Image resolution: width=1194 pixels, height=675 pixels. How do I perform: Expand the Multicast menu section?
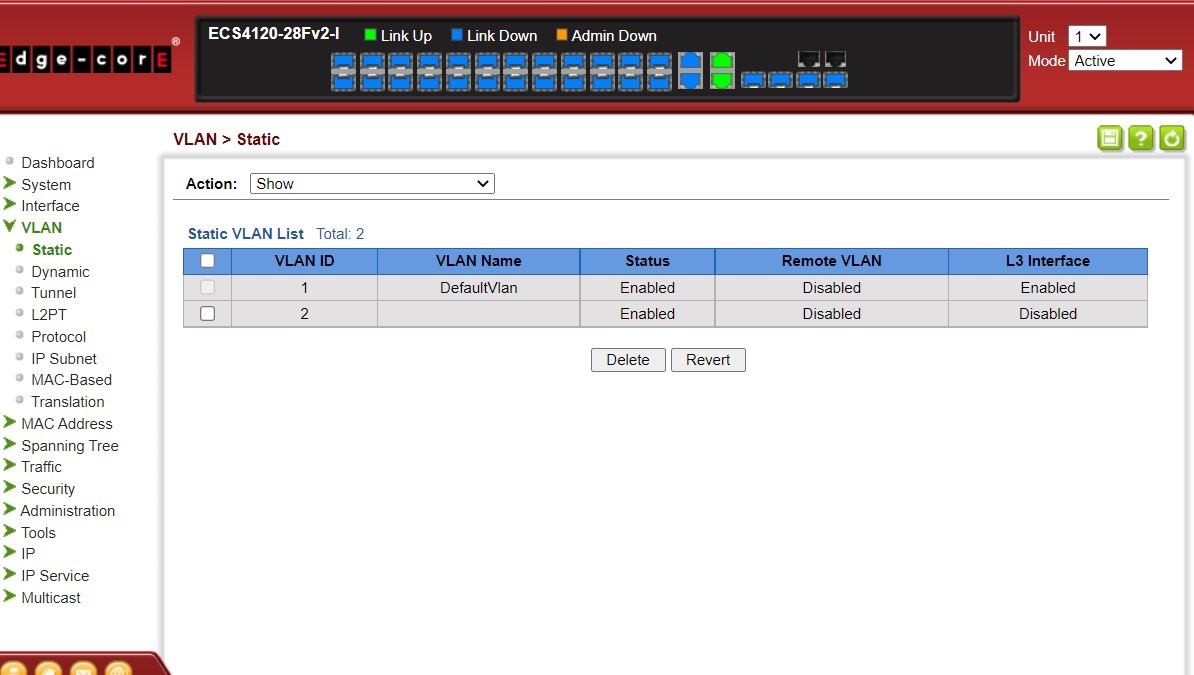tap(50, 598)
